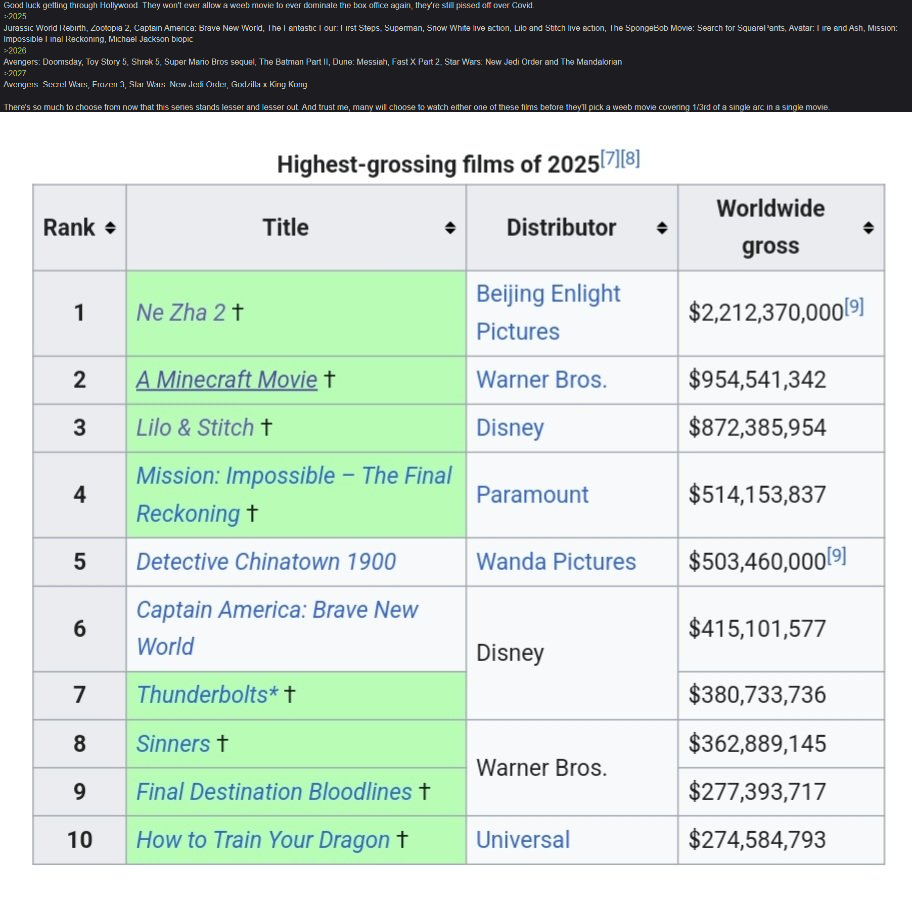Click the plain Disney cell spanning rows 6-7
The height and width of the screenshot is (901, 912).
click(x=572, y=653)
